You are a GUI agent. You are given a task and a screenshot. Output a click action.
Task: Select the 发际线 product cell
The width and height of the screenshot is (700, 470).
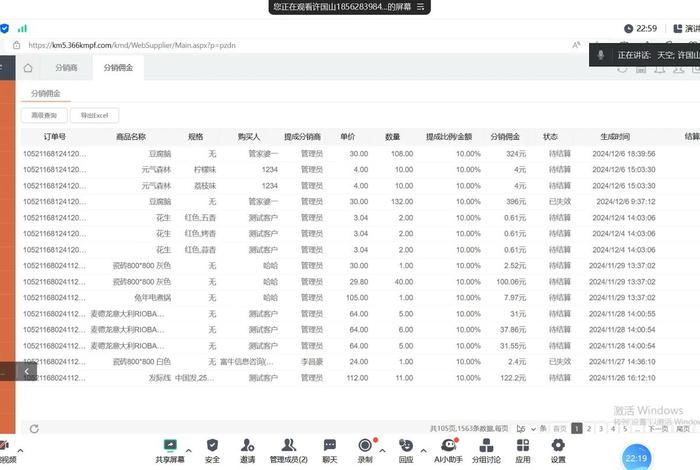click(160, 378)
